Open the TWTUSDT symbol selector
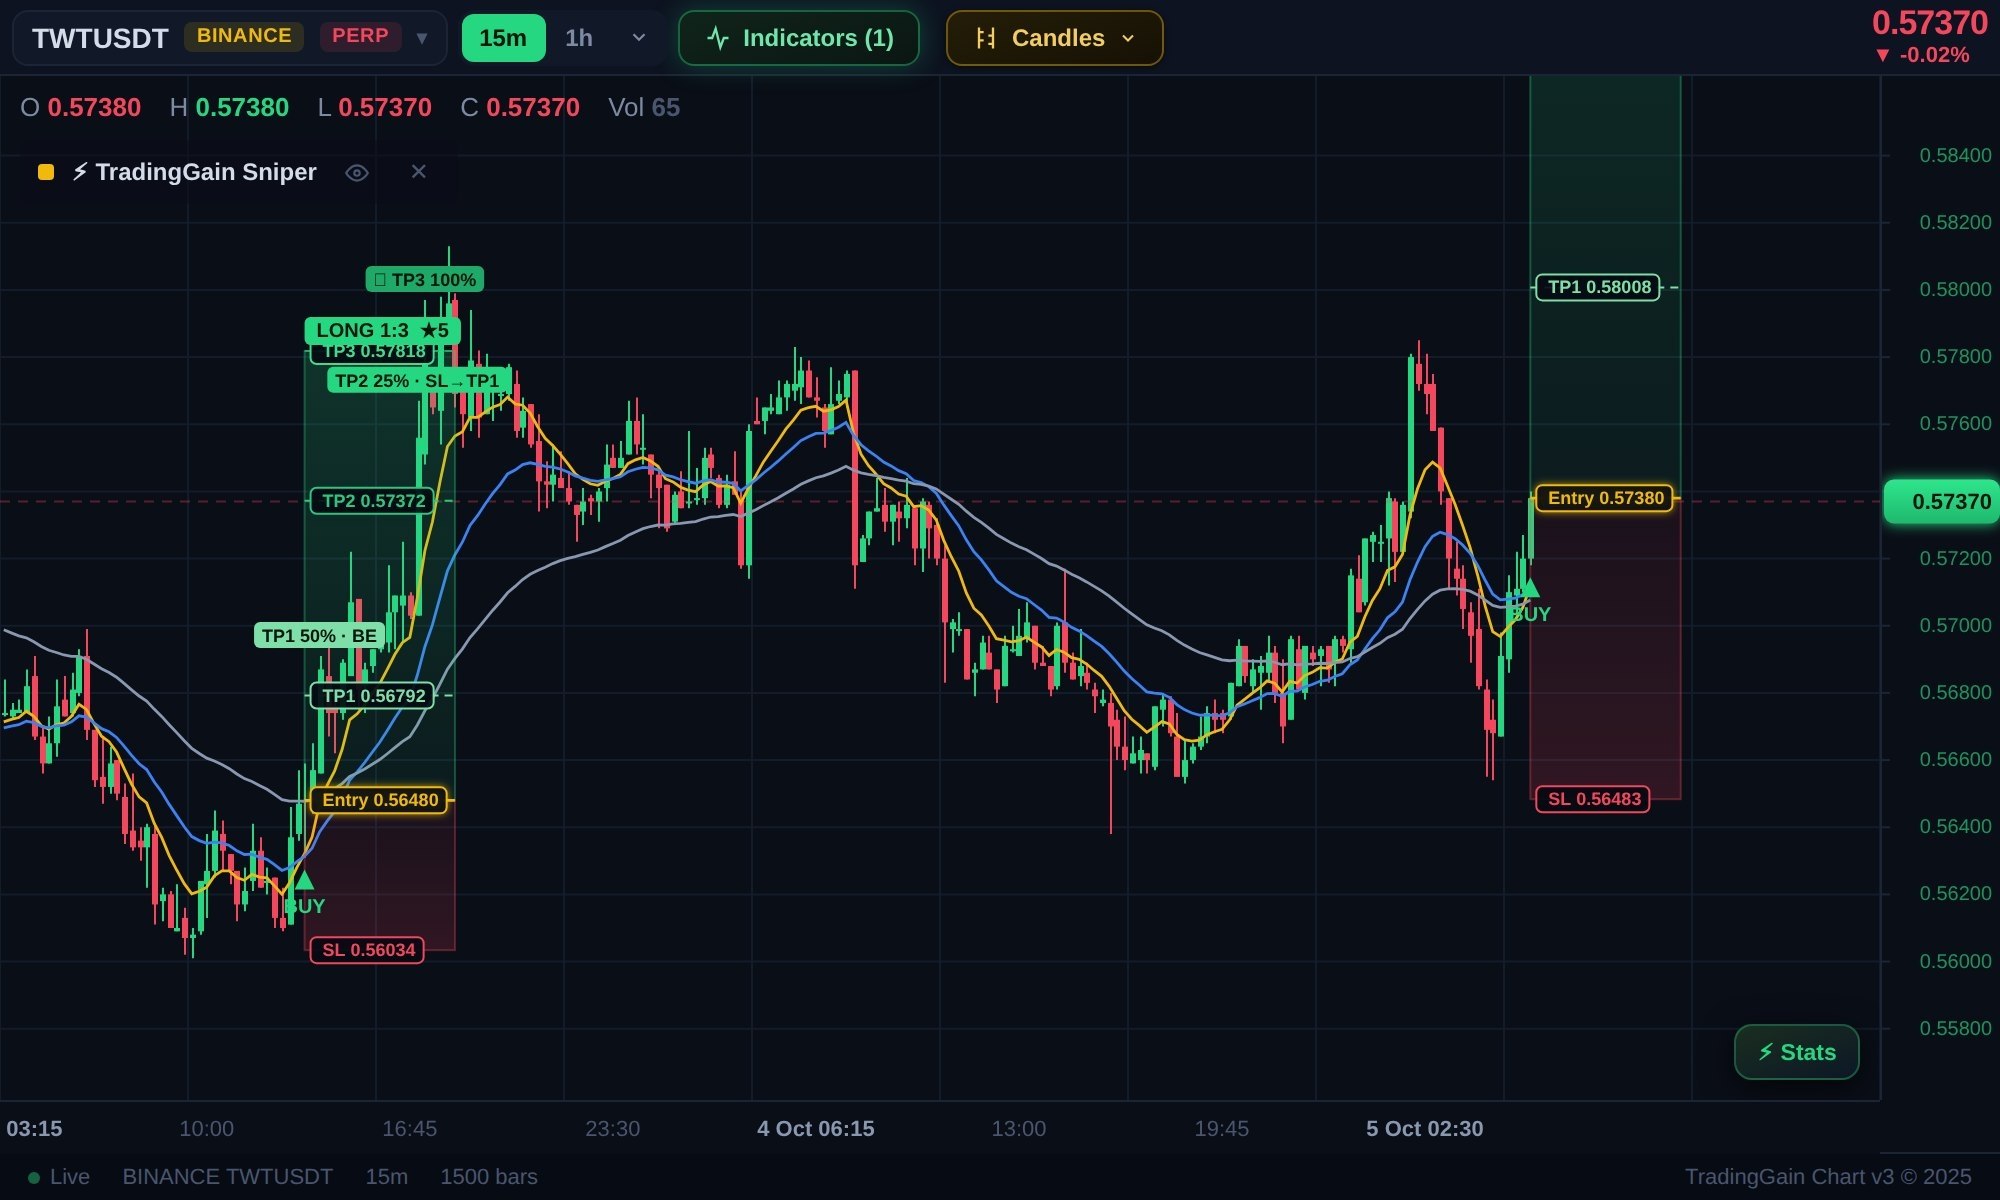This screenshot has width=2000, height=1200. click(x=229, y=38)
